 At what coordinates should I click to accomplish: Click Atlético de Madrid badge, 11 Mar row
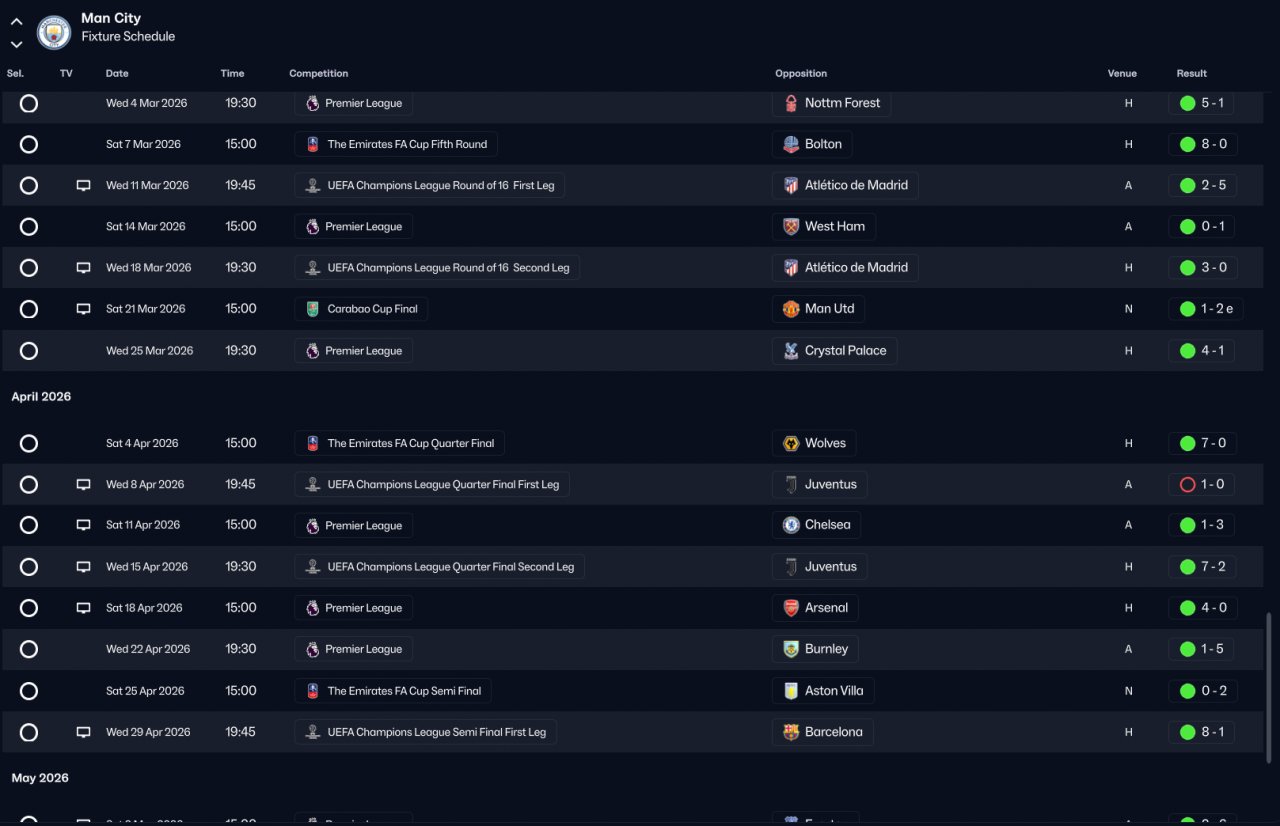coord(791,185)
